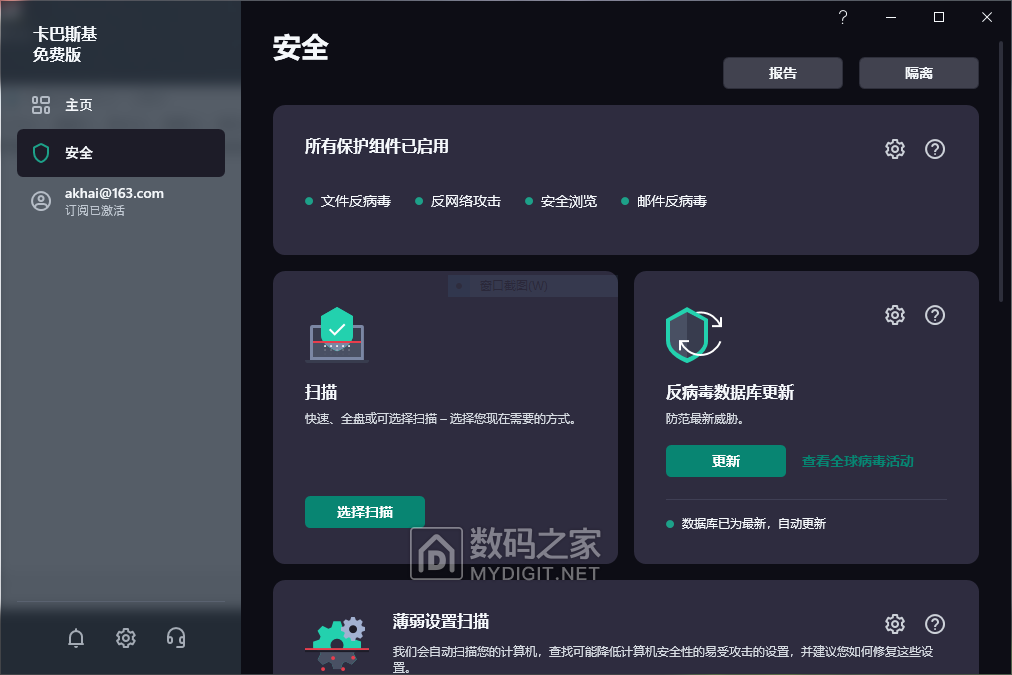This screenshot has height=675, width=1012.
Task: Open protection components settings gear
Action: click(x=895, y=149)
